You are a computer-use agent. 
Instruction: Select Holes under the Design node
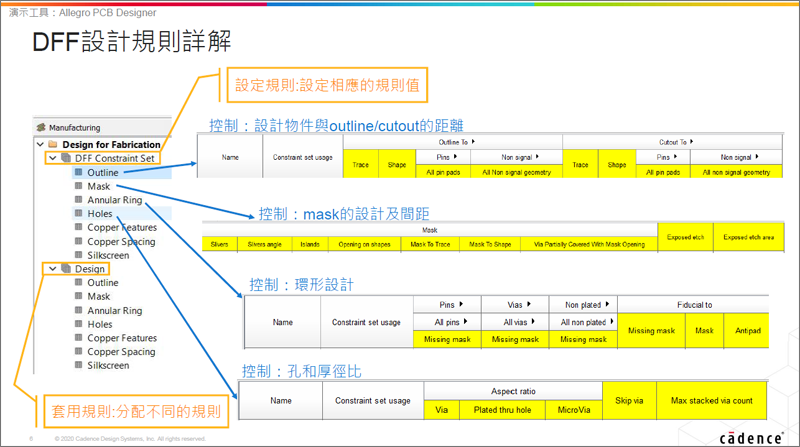99,324
